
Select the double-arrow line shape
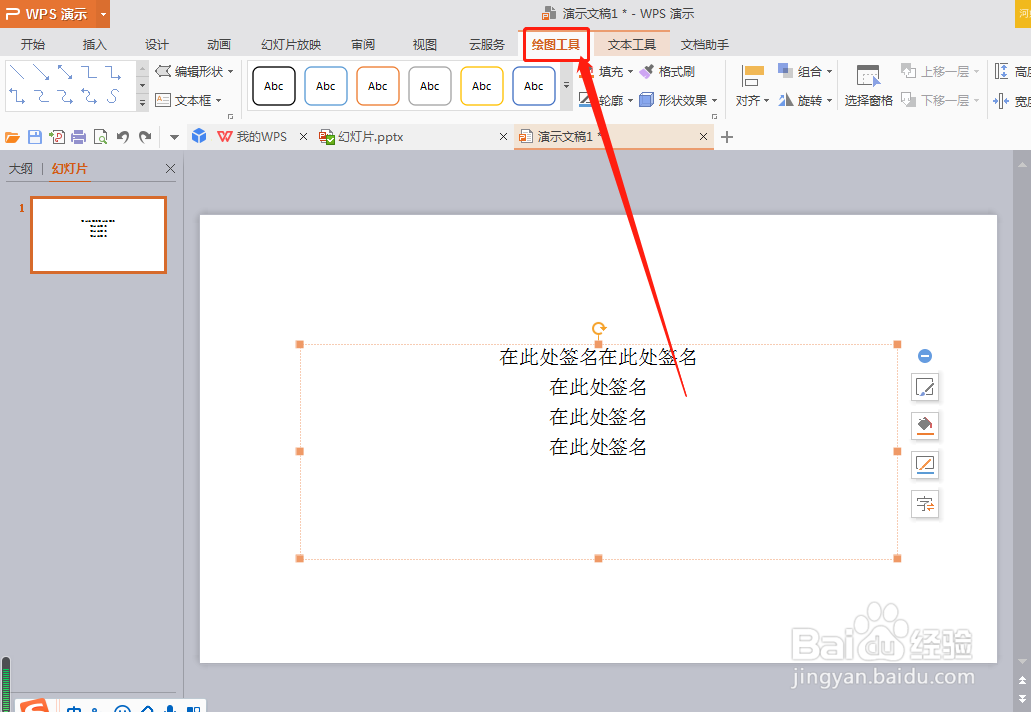[64, 72]
